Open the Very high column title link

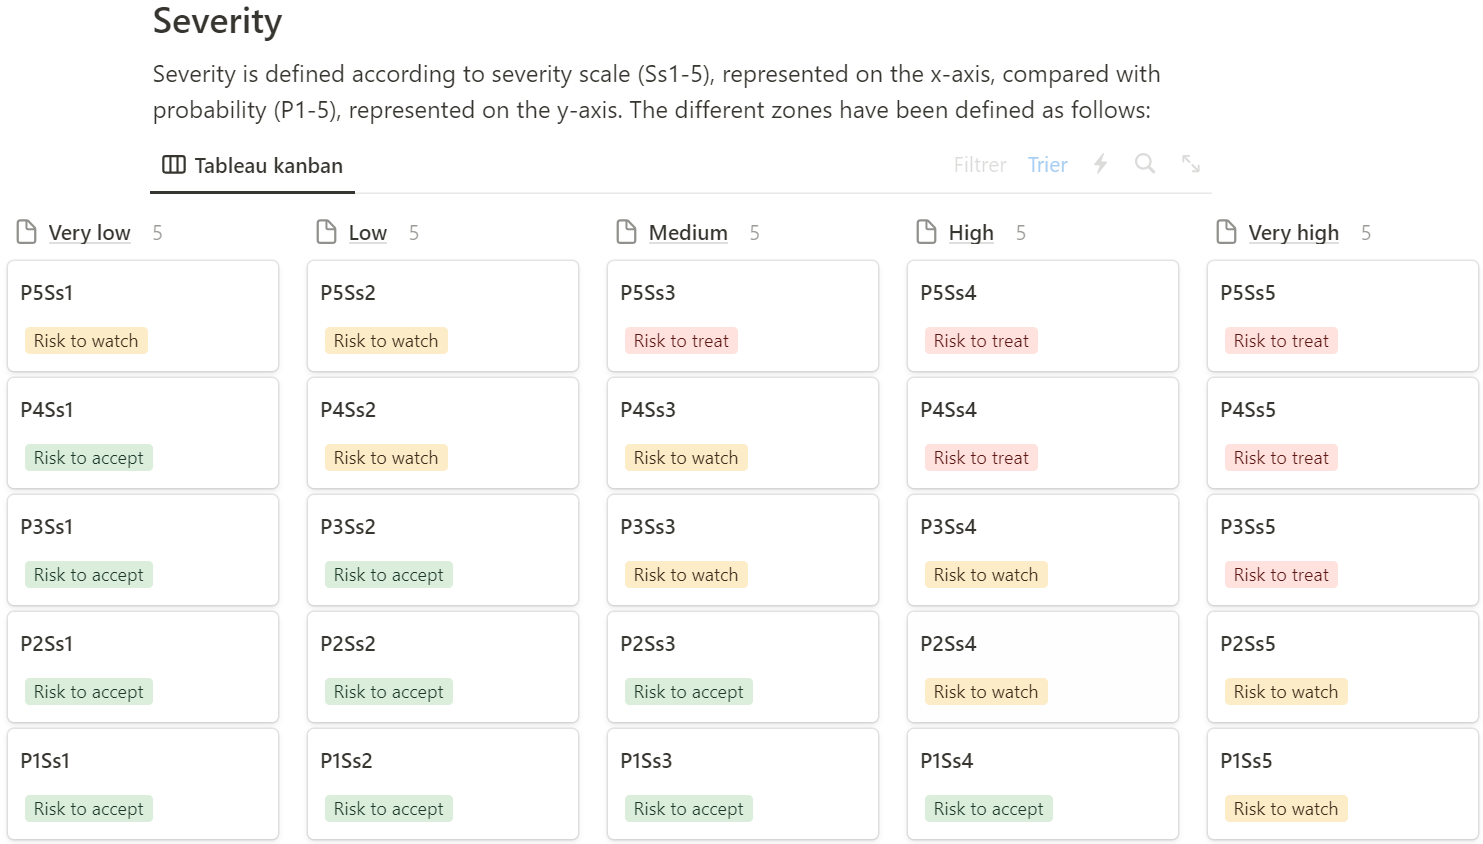pos(1293,233)
